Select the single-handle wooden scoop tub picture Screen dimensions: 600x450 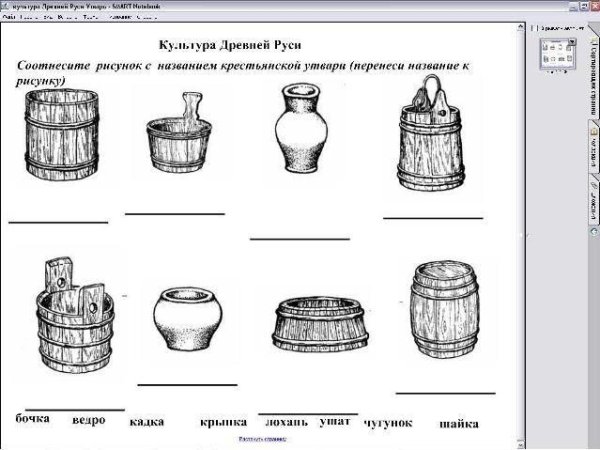(x=179, y=132)
